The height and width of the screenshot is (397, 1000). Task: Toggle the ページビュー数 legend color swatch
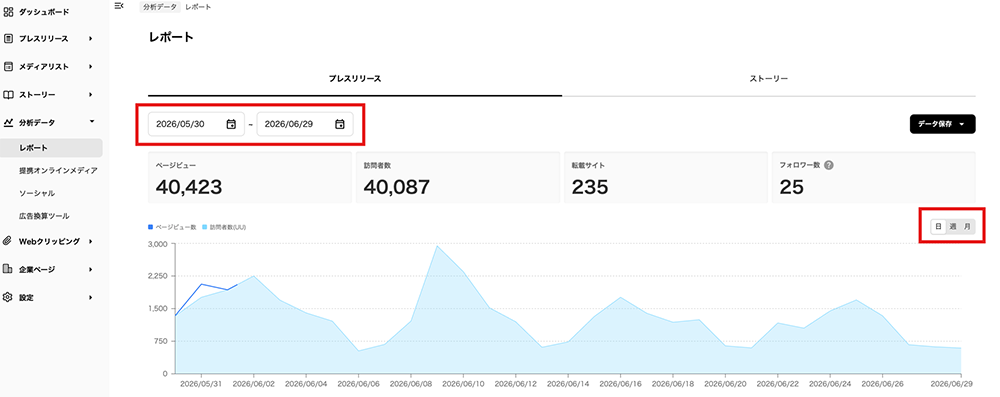coord(151,227)
